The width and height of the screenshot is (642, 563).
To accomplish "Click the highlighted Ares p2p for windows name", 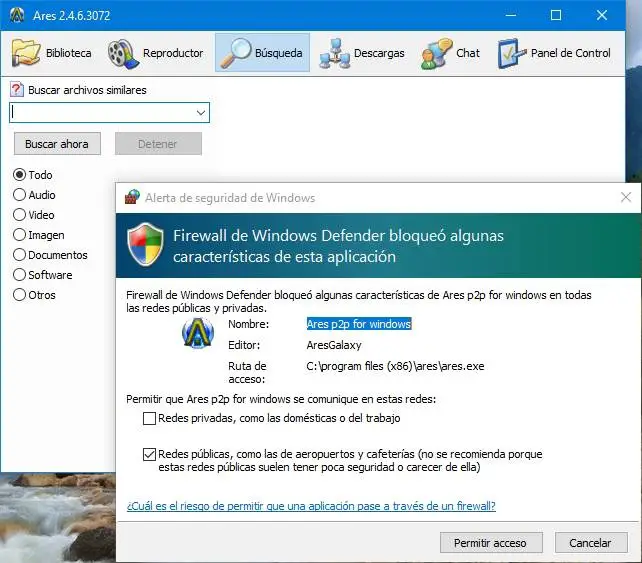I will coord(359,324).
